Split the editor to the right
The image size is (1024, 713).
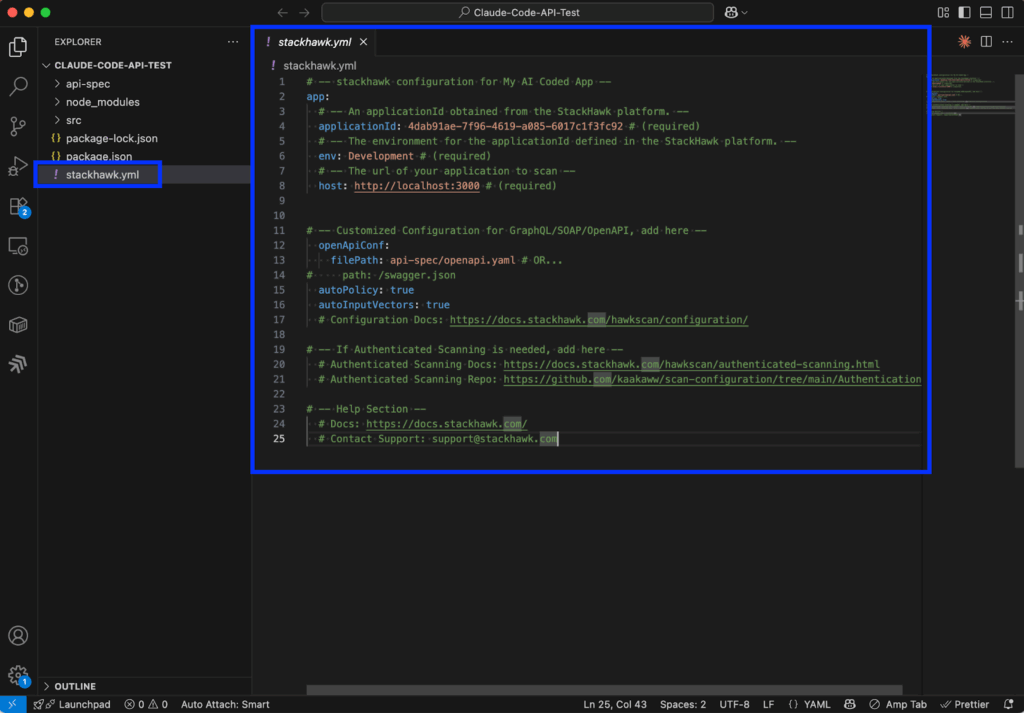(x=986, y=42)
